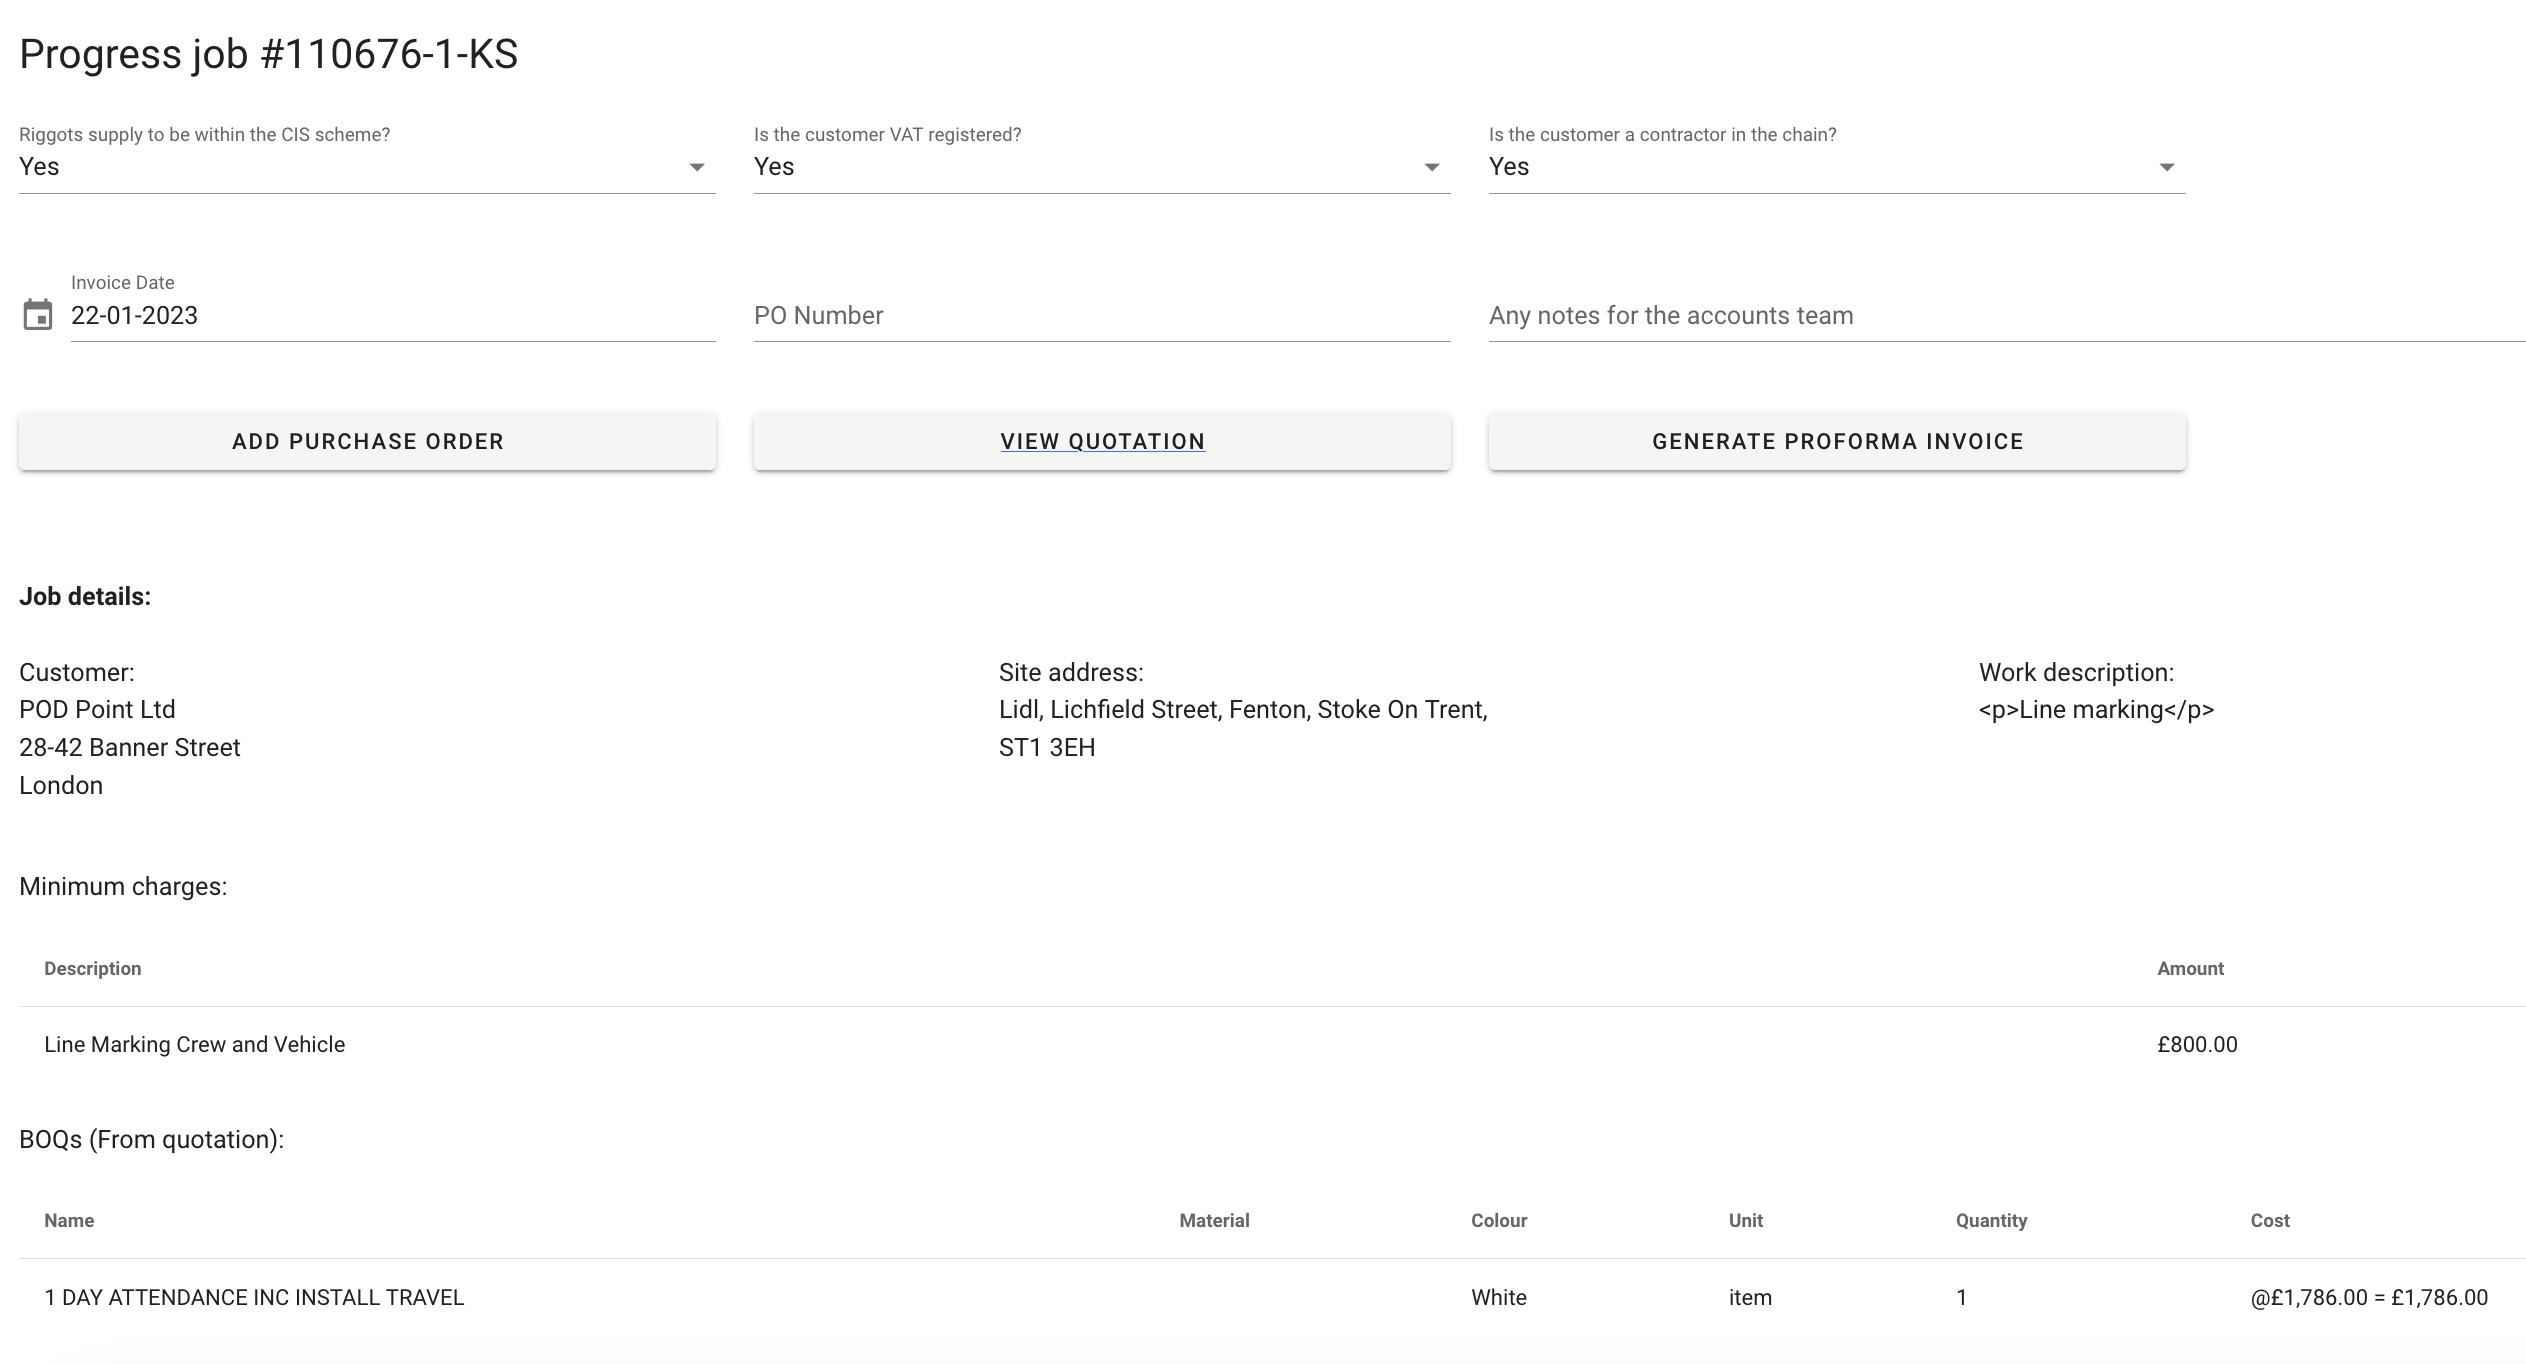Select the Line Marking Crew and Vehicle row
The height and width of the screenshot is (1364, 2526).
(x=195, y=1045)
